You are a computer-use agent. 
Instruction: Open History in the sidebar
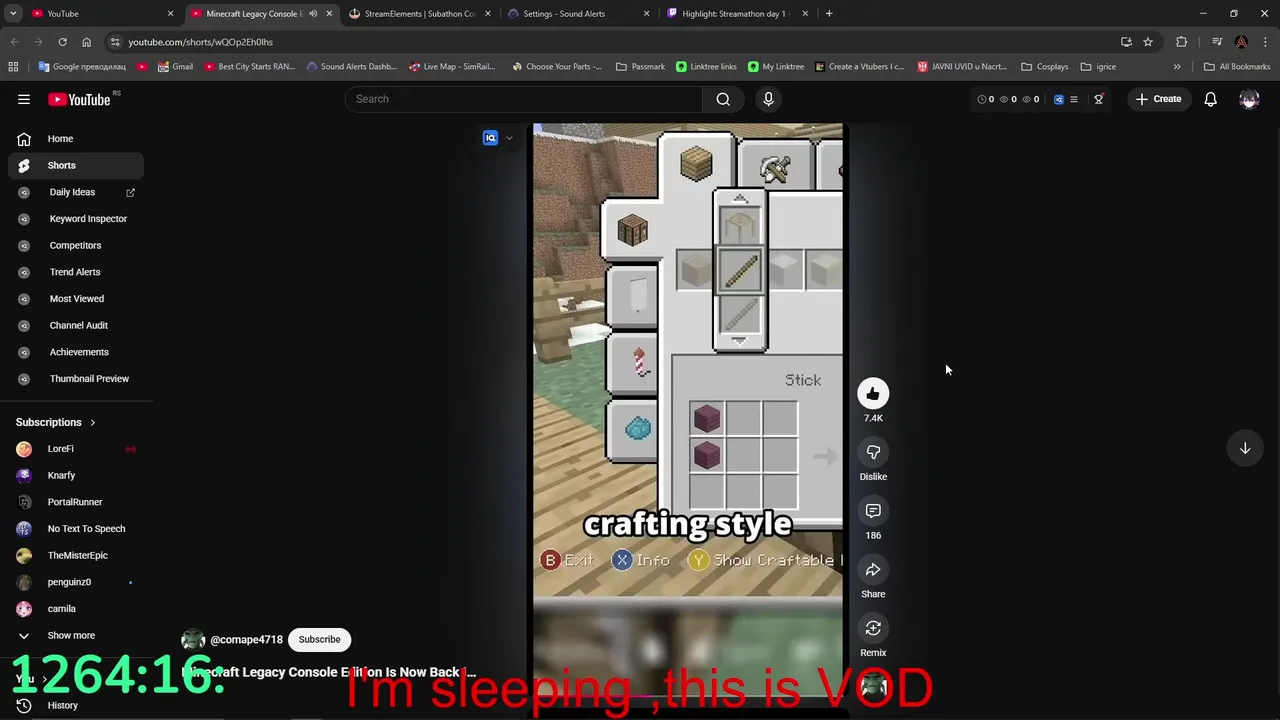pyautogui.click(x=76, y=705)
